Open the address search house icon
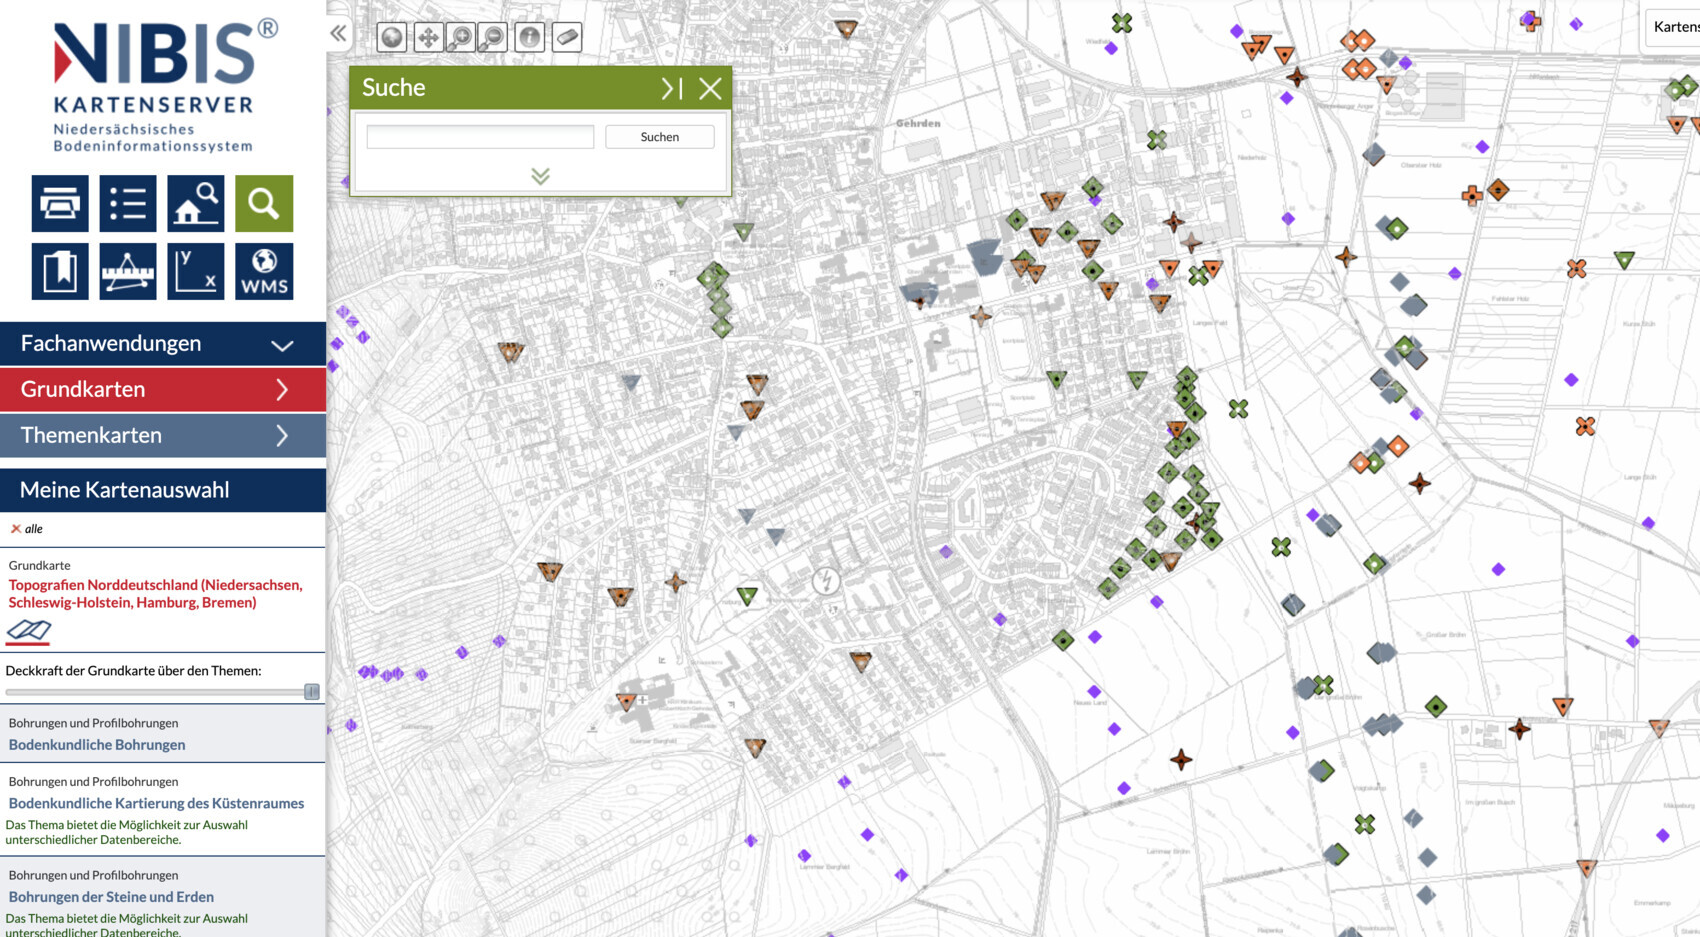 196,204
